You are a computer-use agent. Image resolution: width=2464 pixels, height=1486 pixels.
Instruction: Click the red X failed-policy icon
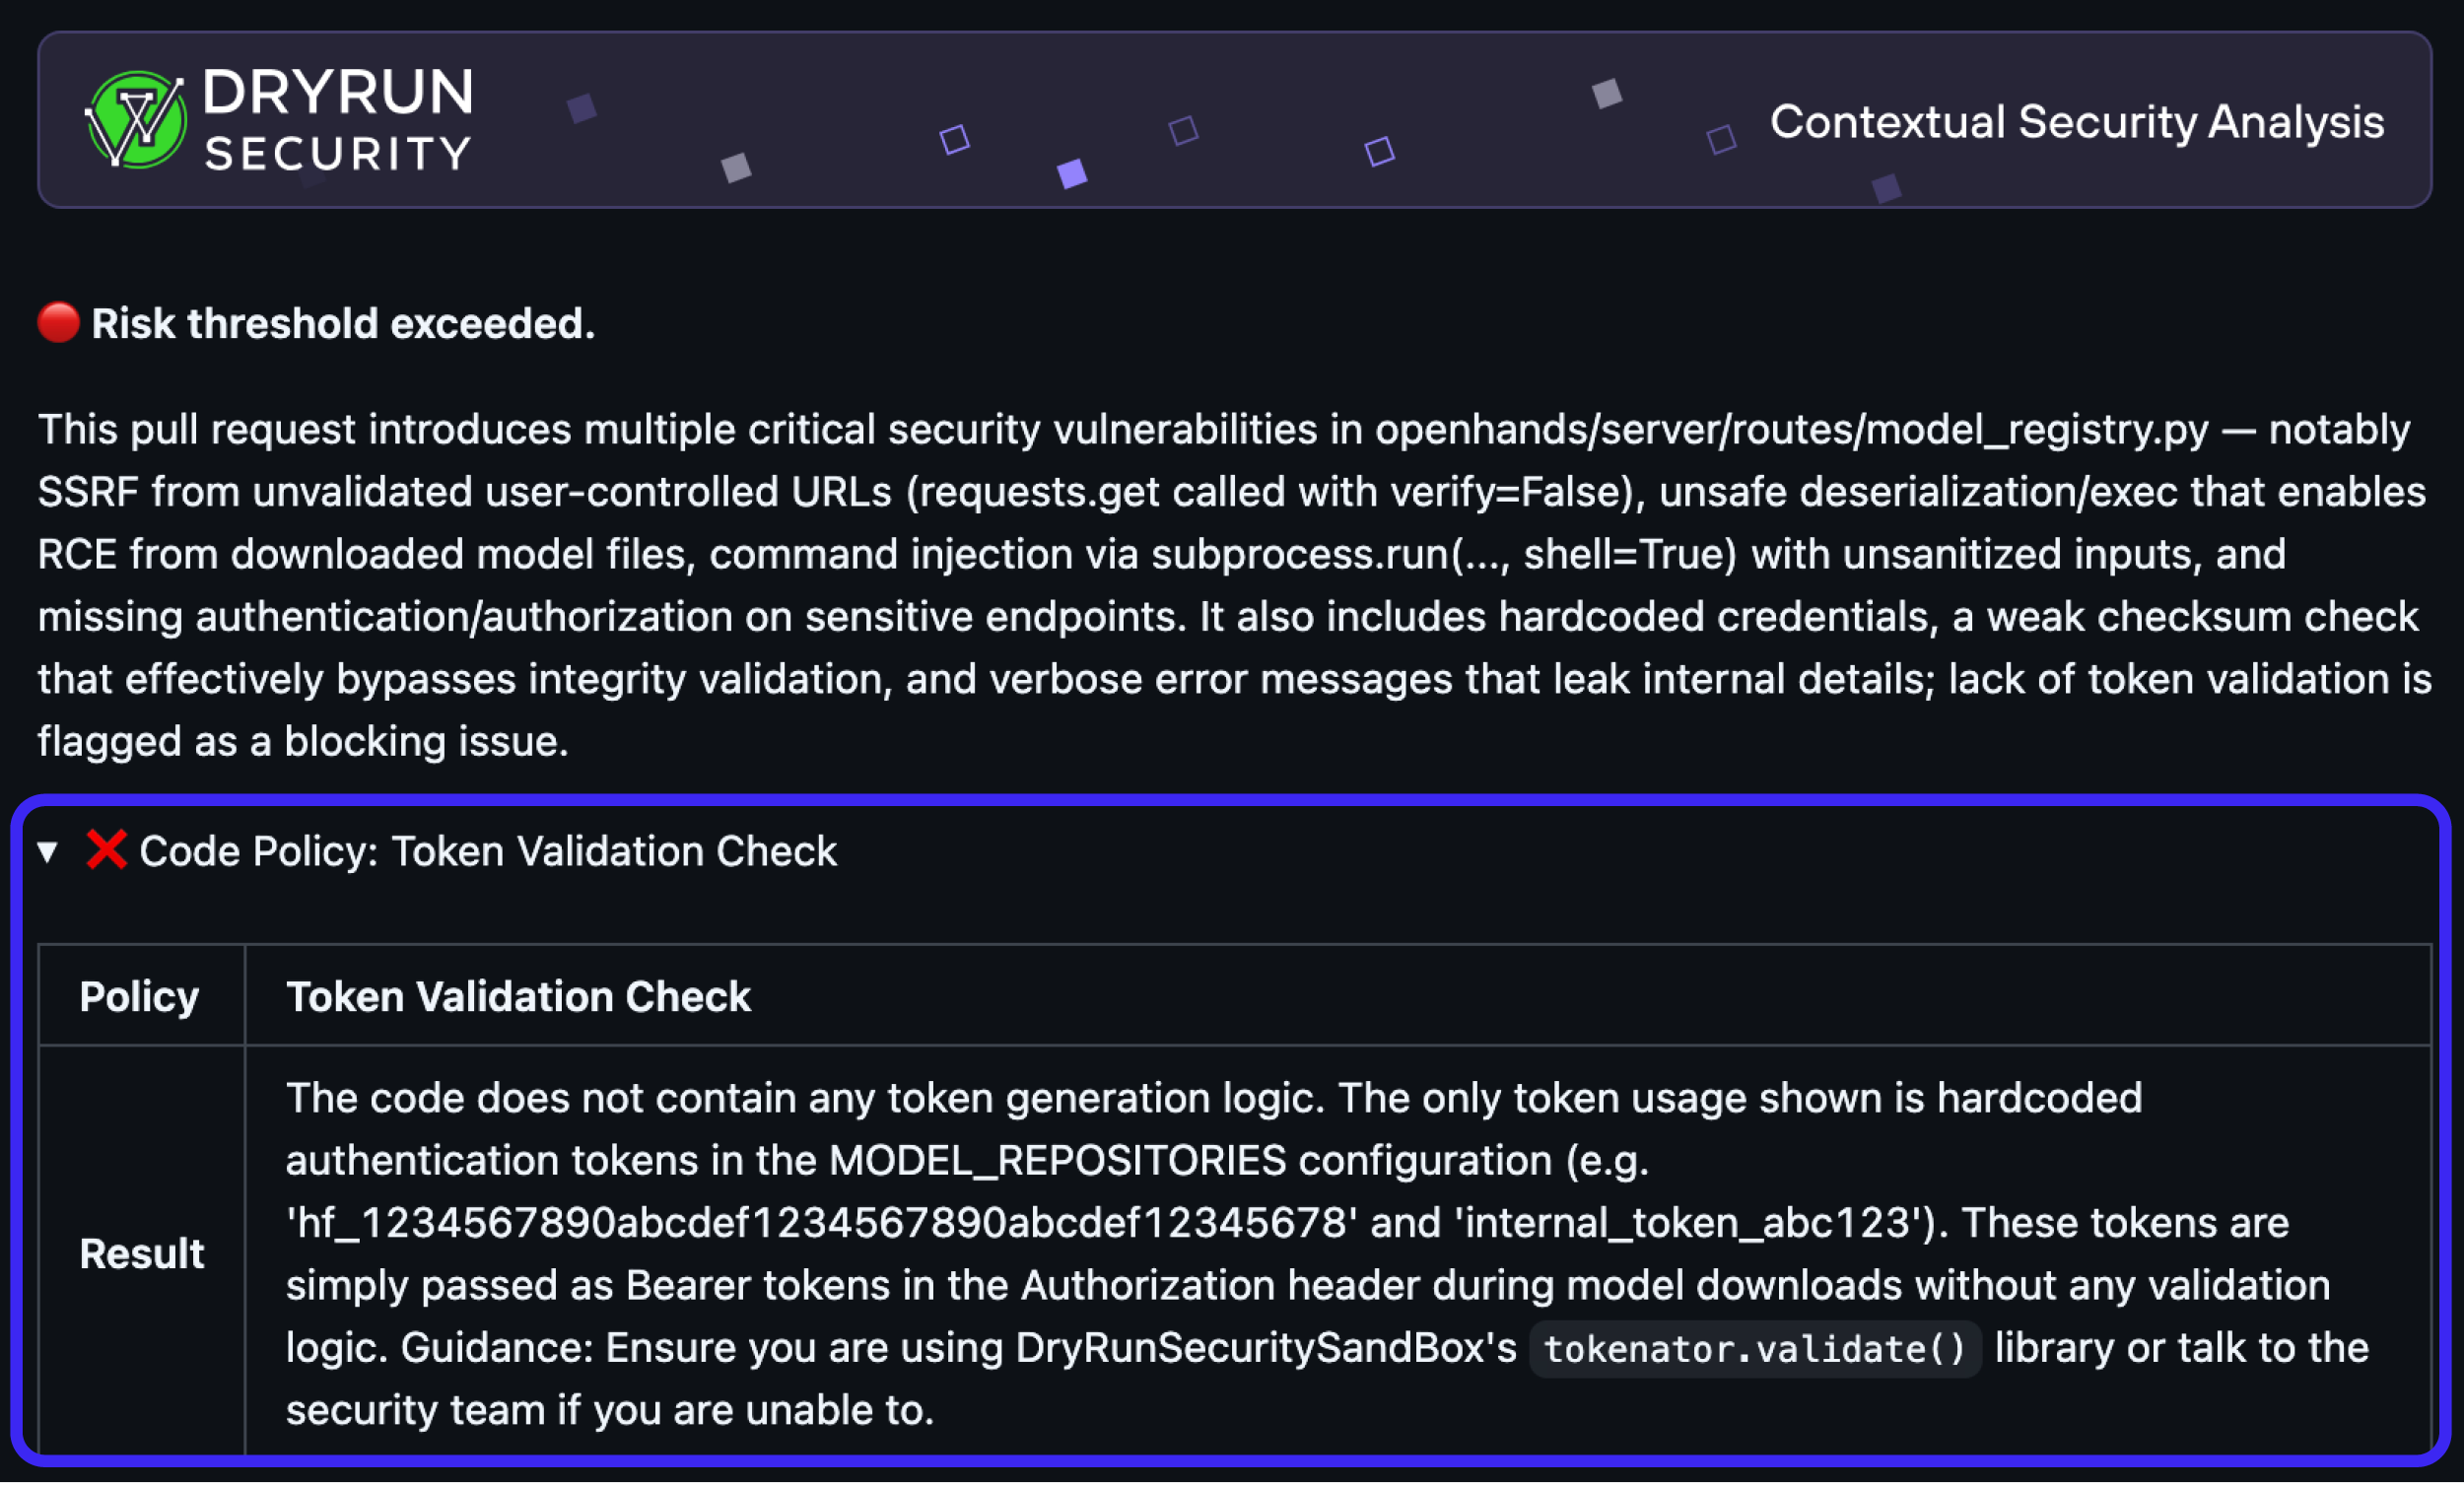[x=105, y=851]
